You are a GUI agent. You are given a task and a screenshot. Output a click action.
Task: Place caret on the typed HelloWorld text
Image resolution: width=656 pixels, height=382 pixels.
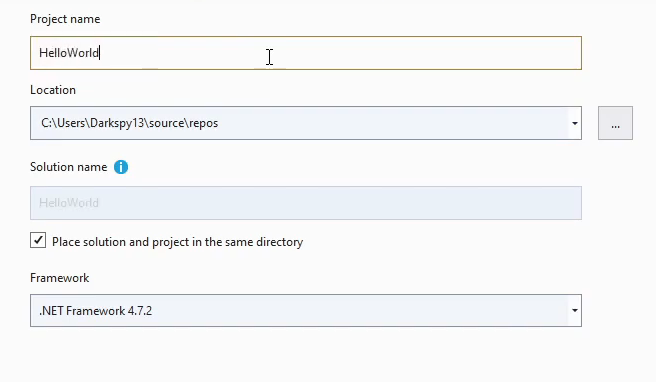69,53
